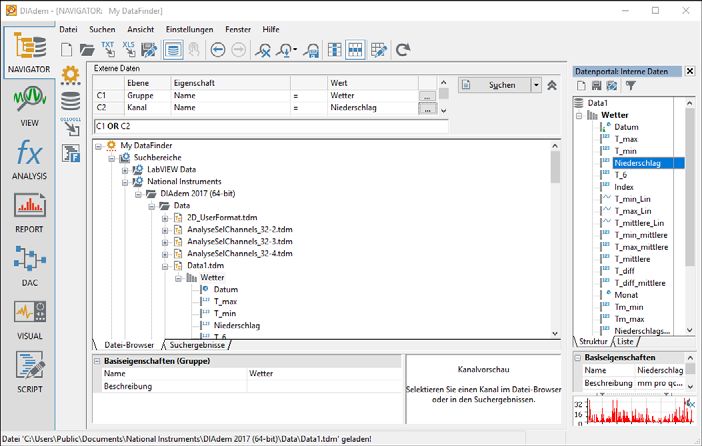The image size is (702, 446).
Task: Click the XLS import toolbar icon
Action: pos(129,50)
